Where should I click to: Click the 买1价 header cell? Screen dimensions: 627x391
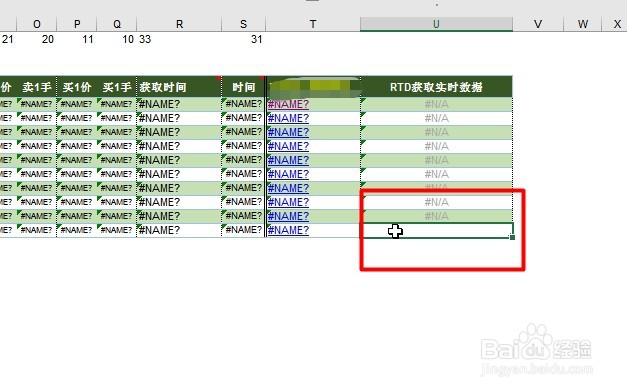(77, 87)
